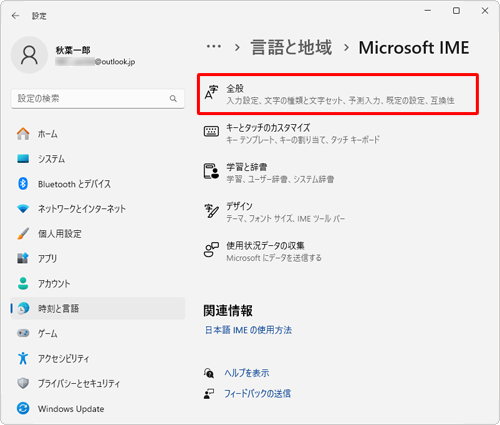500x425 pixels.
Task: Focus the 設定の検索 search field
Action: pos(98,99)
